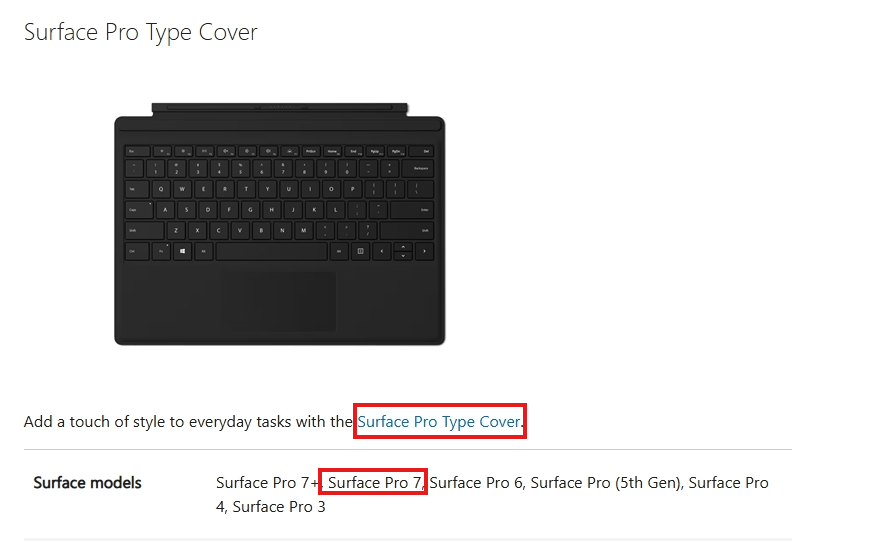Click the Q key in the keyboard image
This screenshot has height=541, width=893.
(161, 189)
